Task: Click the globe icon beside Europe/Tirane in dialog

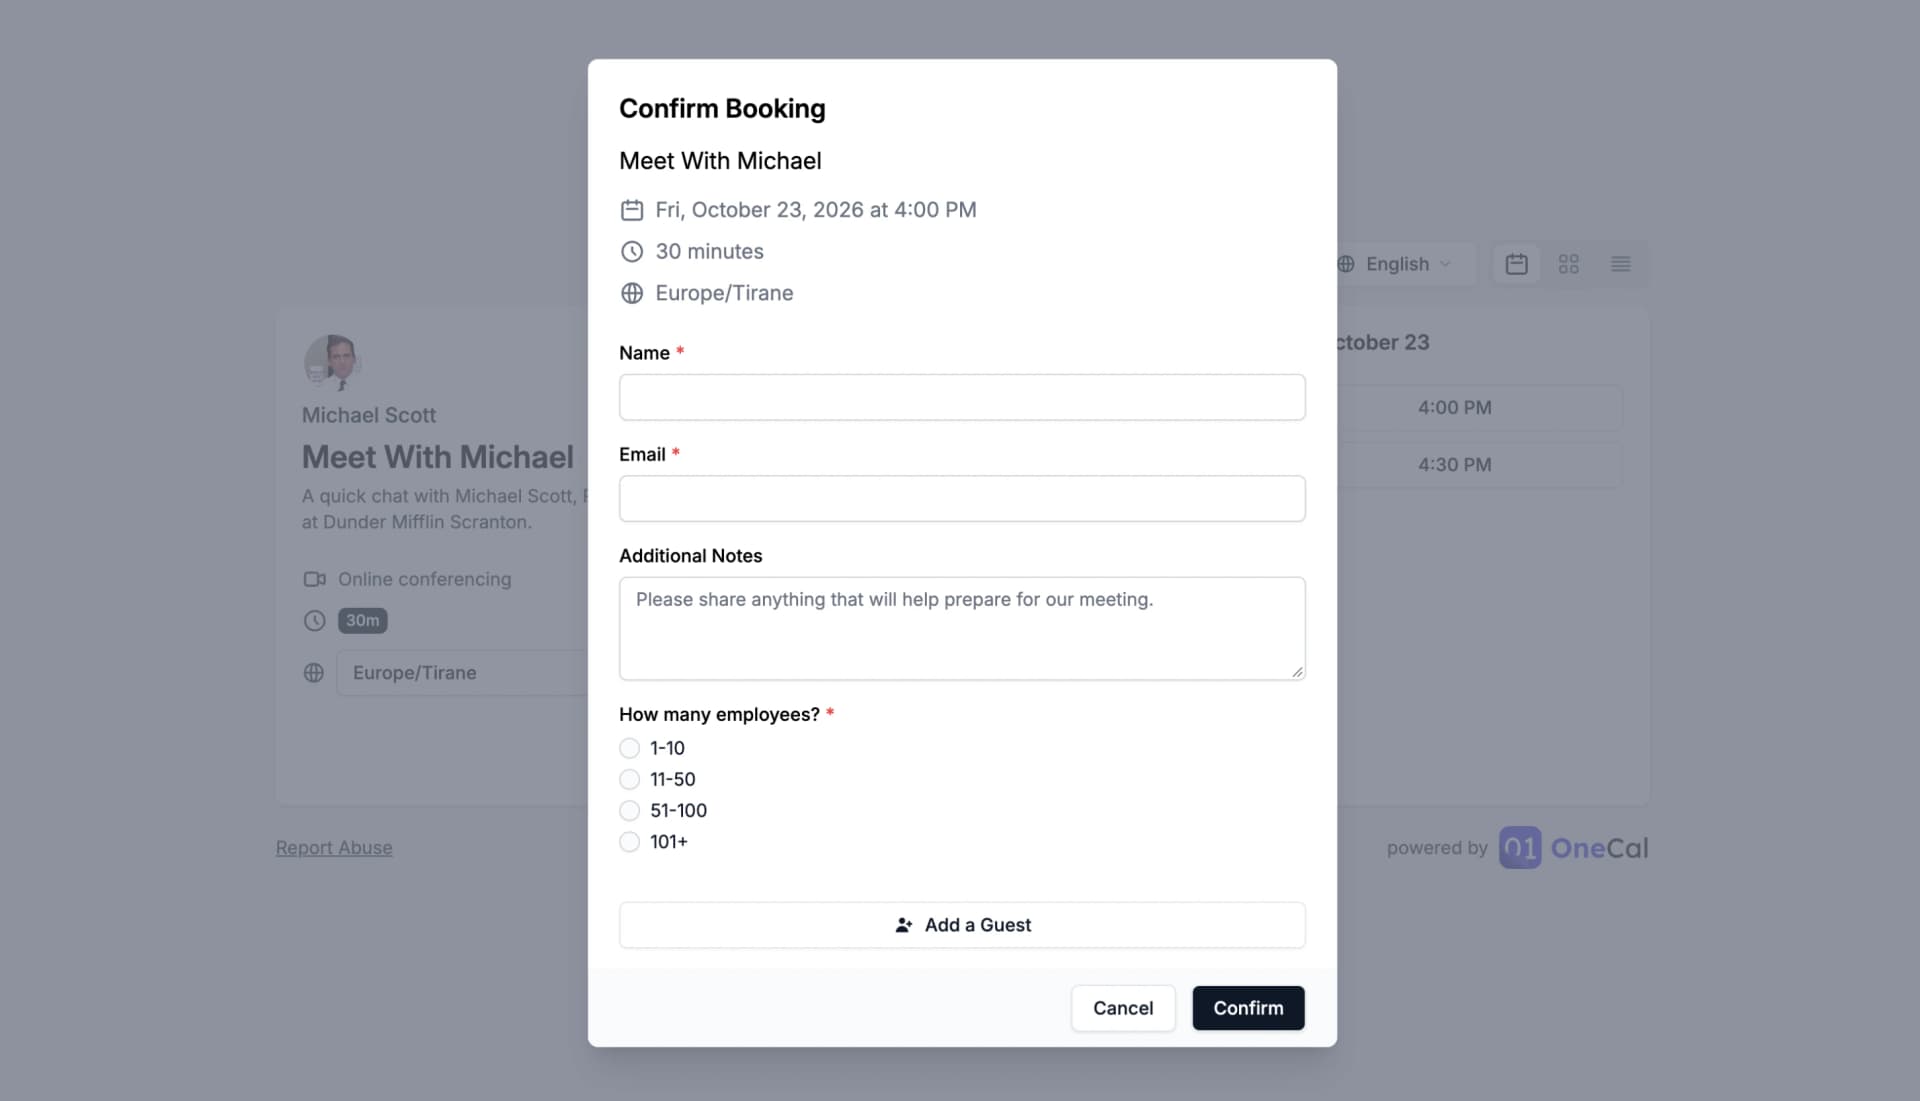Action: tap(632, 294)
